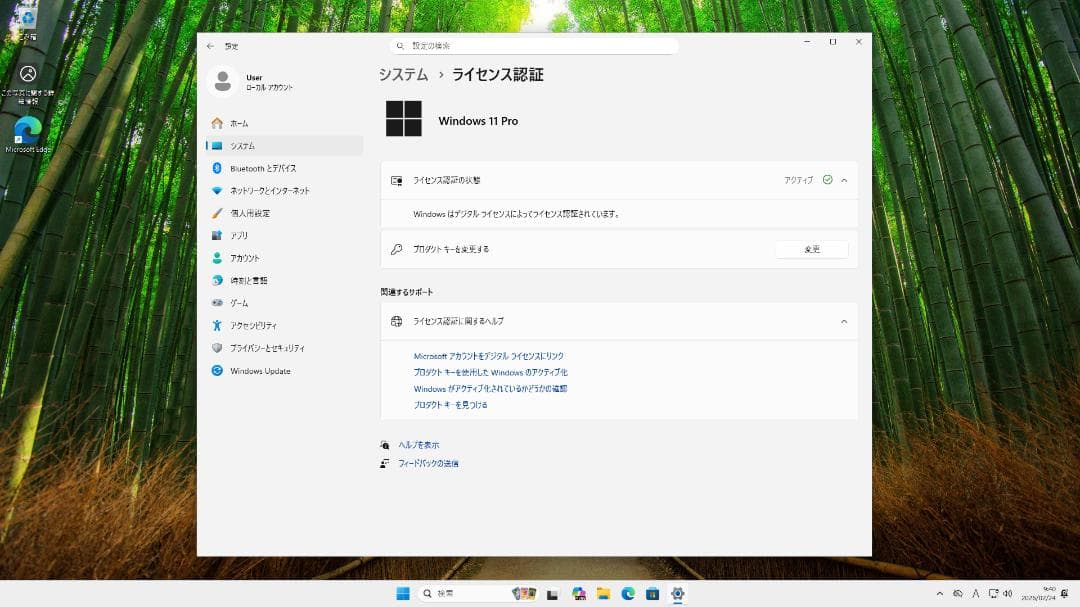This screenshot has width=1080, height=607.
Task: Show hidden system tray icons
Action: coord(939,593)
